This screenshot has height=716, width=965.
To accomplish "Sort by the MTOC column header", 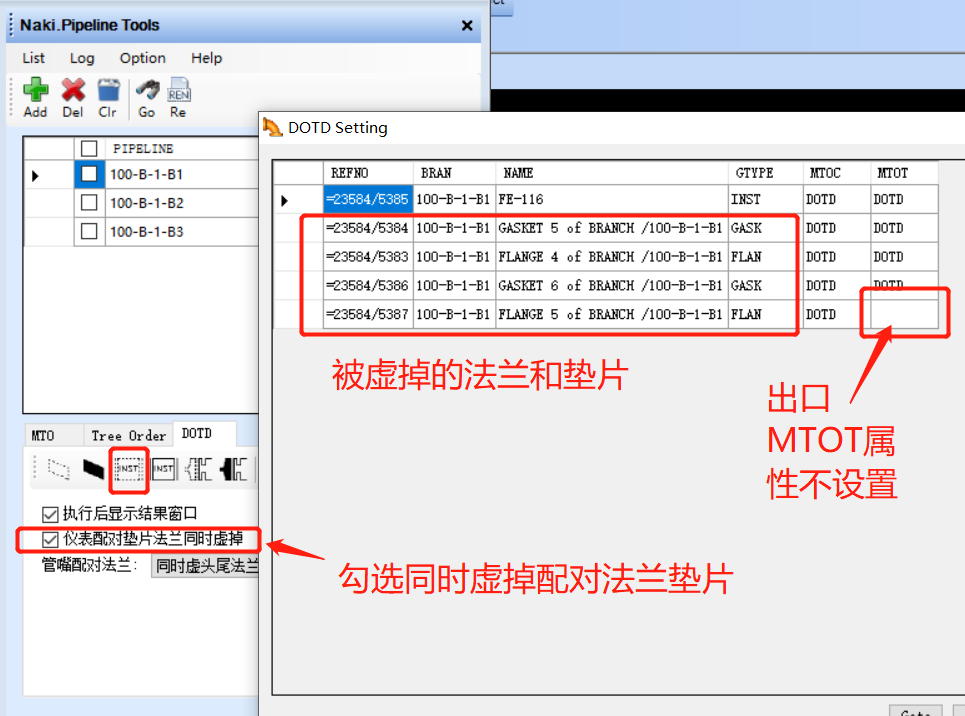I will click(836, 173).
